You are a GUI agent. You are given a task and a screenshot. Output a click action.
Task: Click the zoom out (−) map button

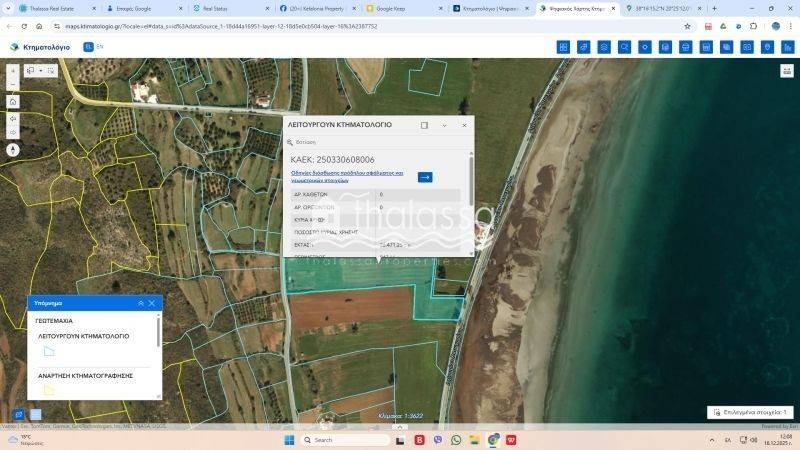(13, 85)
